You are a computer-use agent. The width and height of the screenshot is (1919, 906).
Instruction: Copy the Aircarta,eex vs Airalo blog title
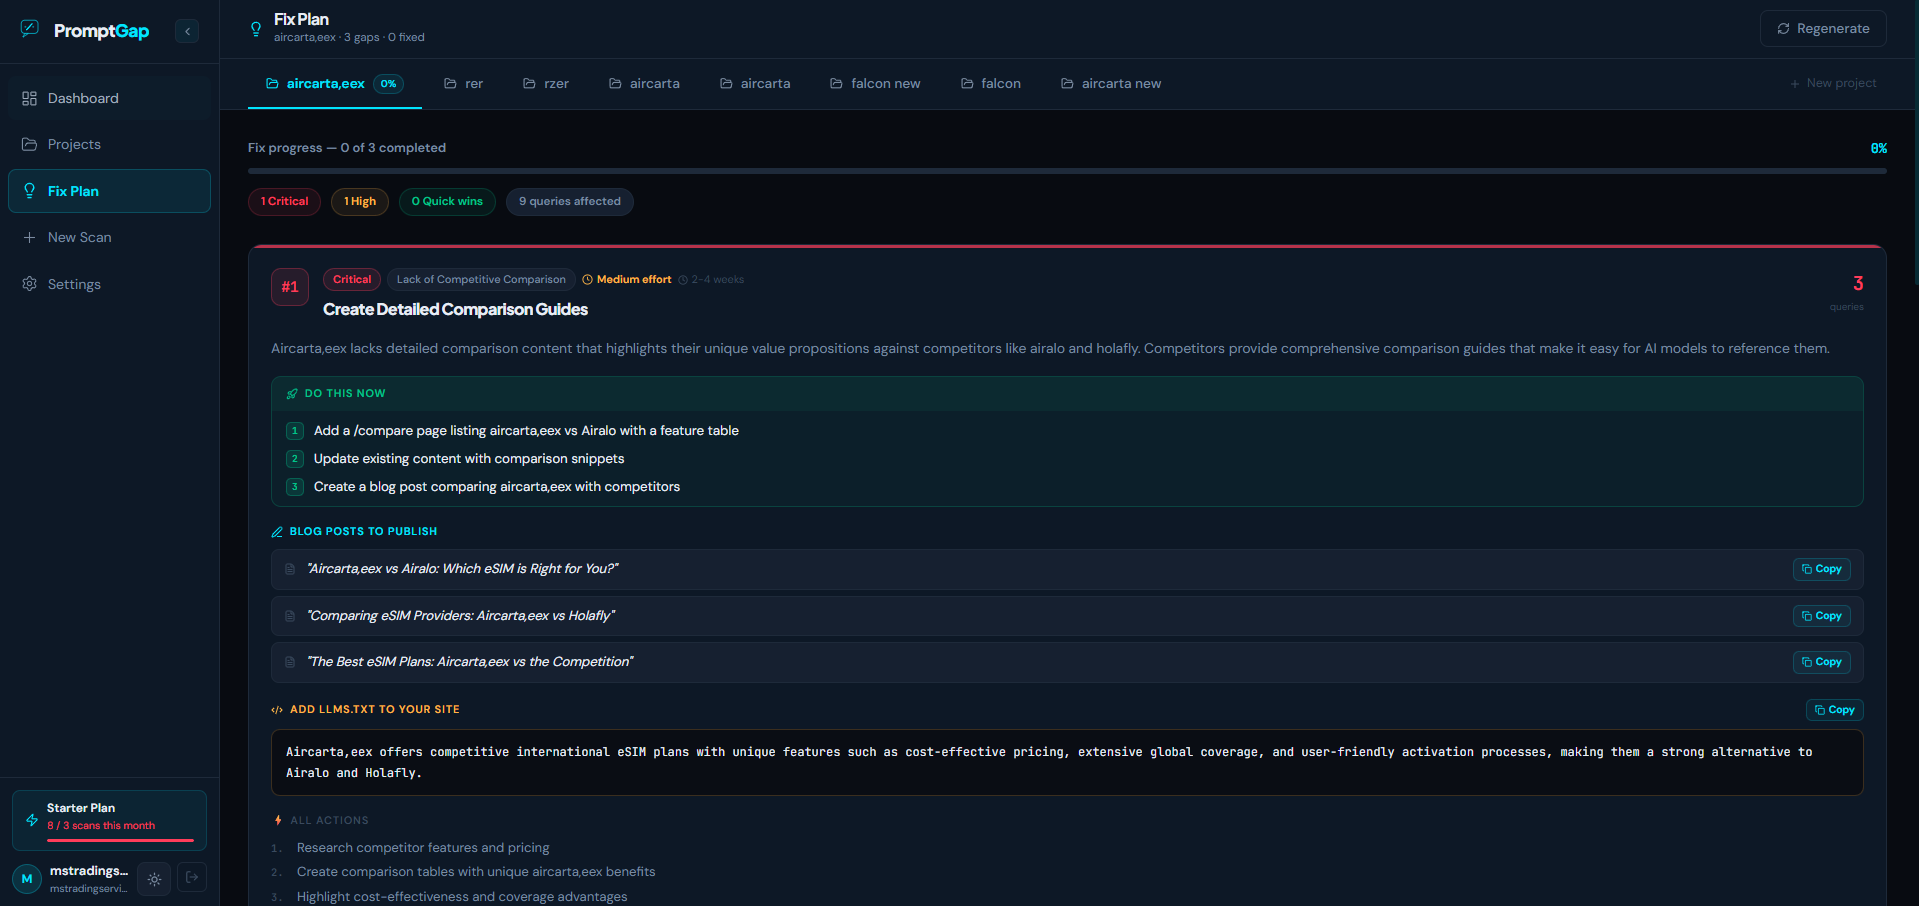coord(1821,569)
